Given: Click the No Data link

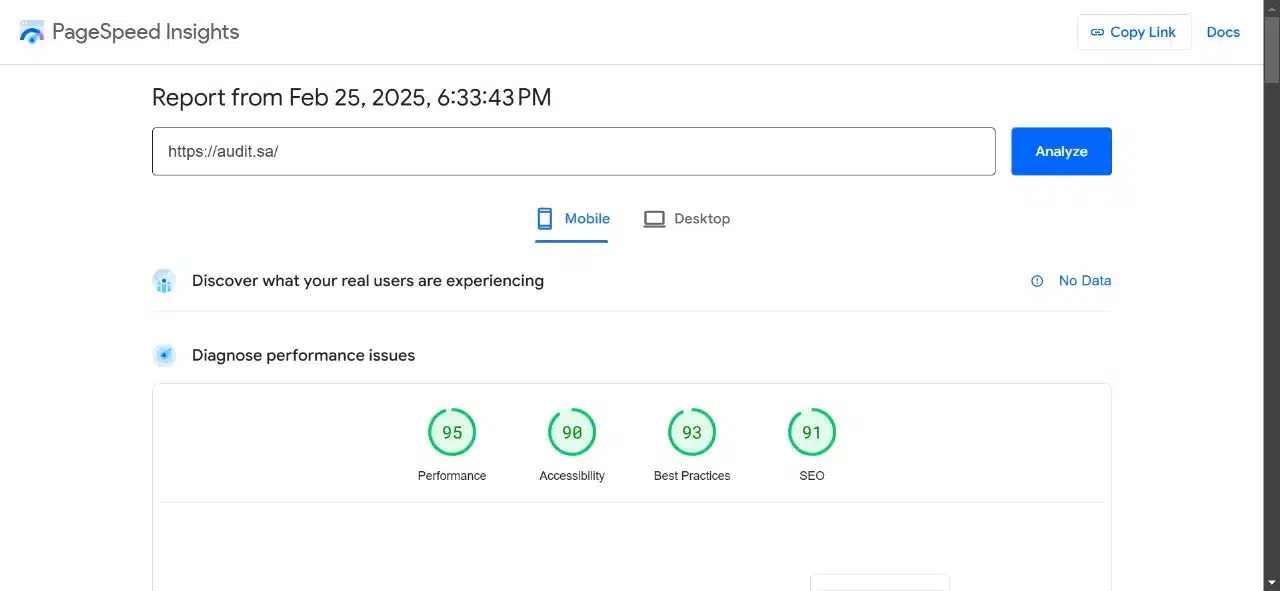Looking at the screenshot, I should coord(1085,281).
